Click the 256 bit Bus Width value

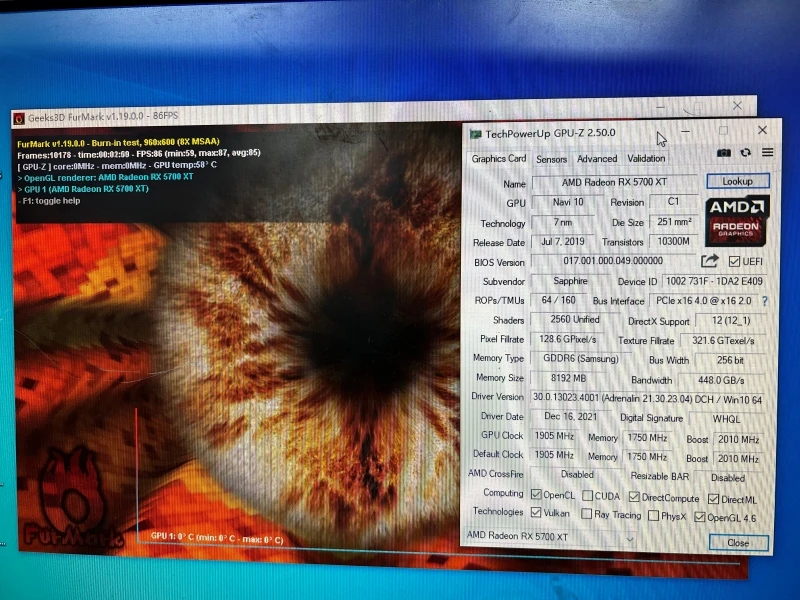(x=730, y=360)
